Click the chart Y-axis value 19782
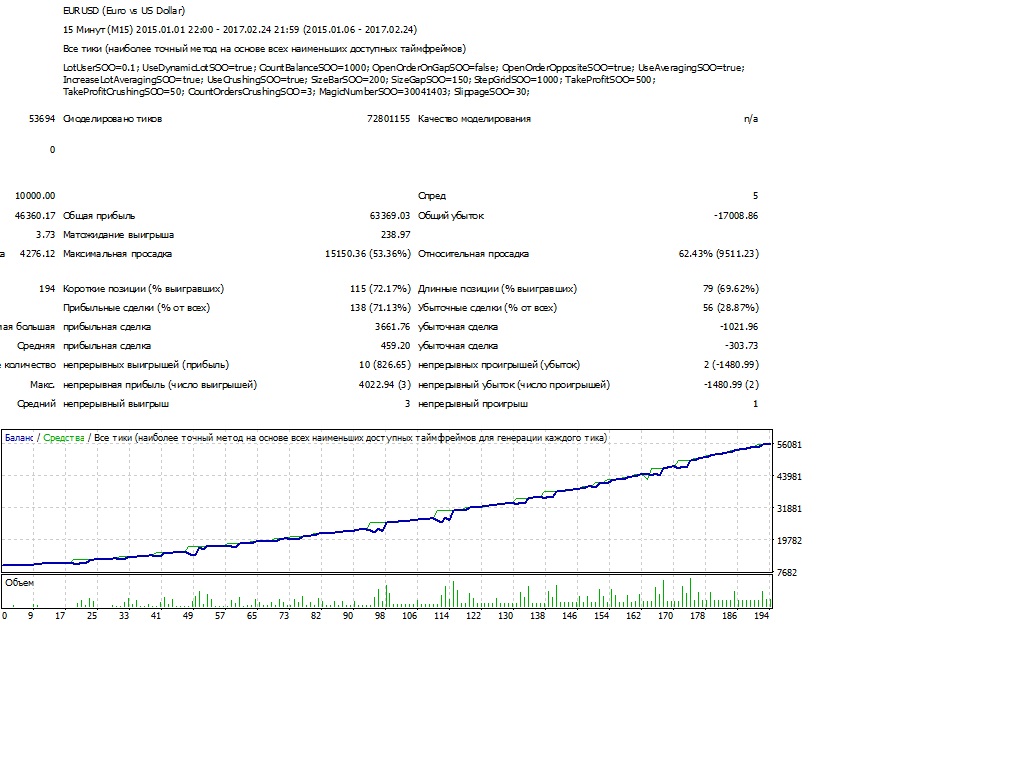The height and width of the screenshot is (768, 1024). [789, 541]
